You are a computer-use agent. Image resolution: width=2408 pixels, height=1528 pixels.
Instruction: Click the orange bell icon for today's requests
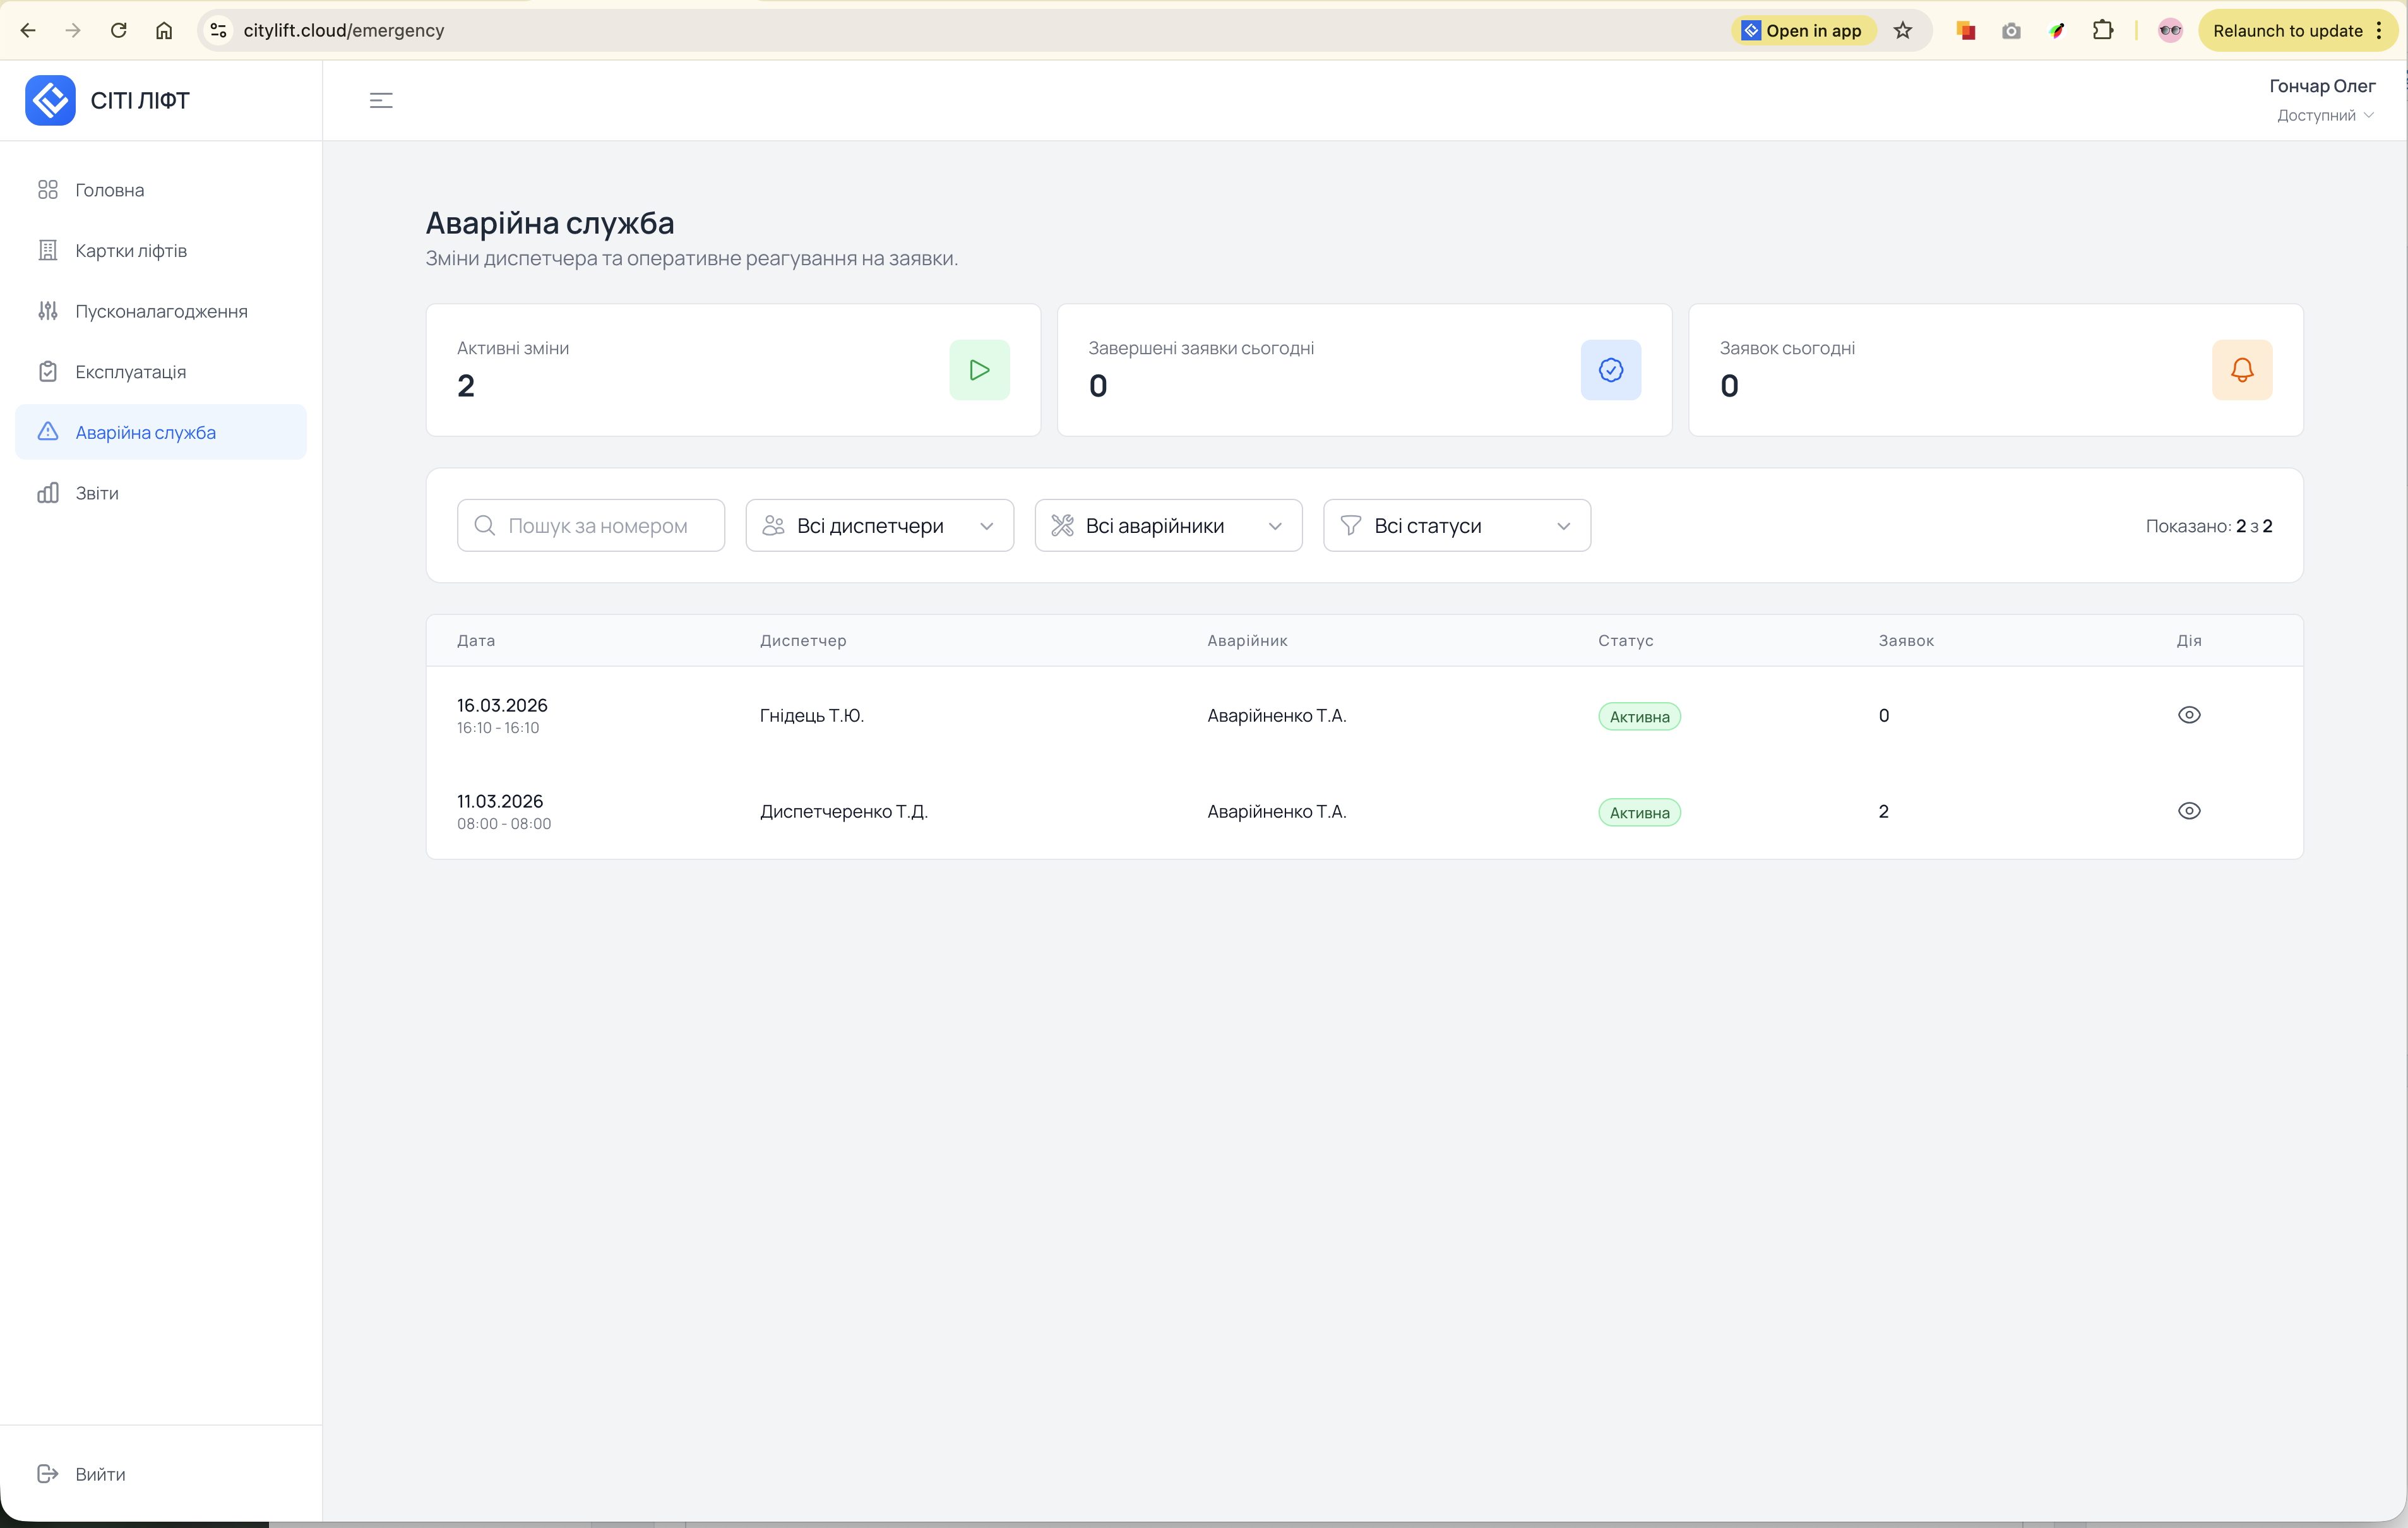click(2241, 370)
